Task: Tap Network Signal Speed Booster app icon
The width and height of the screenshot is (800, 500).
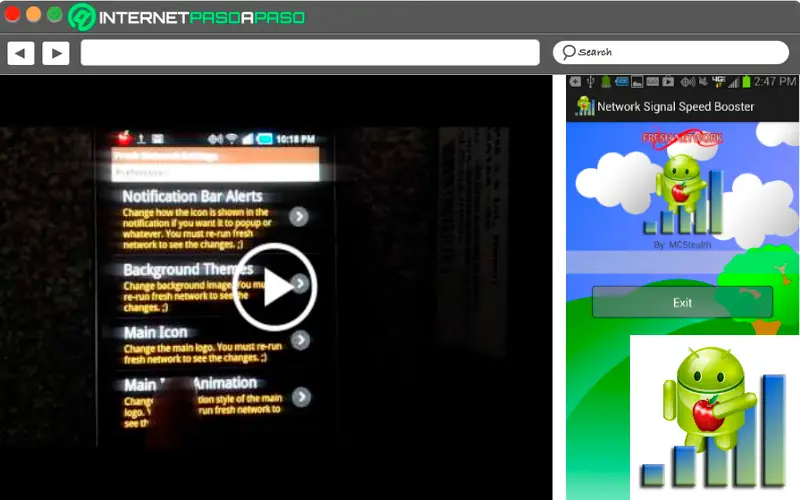Action: pos(585,106)
